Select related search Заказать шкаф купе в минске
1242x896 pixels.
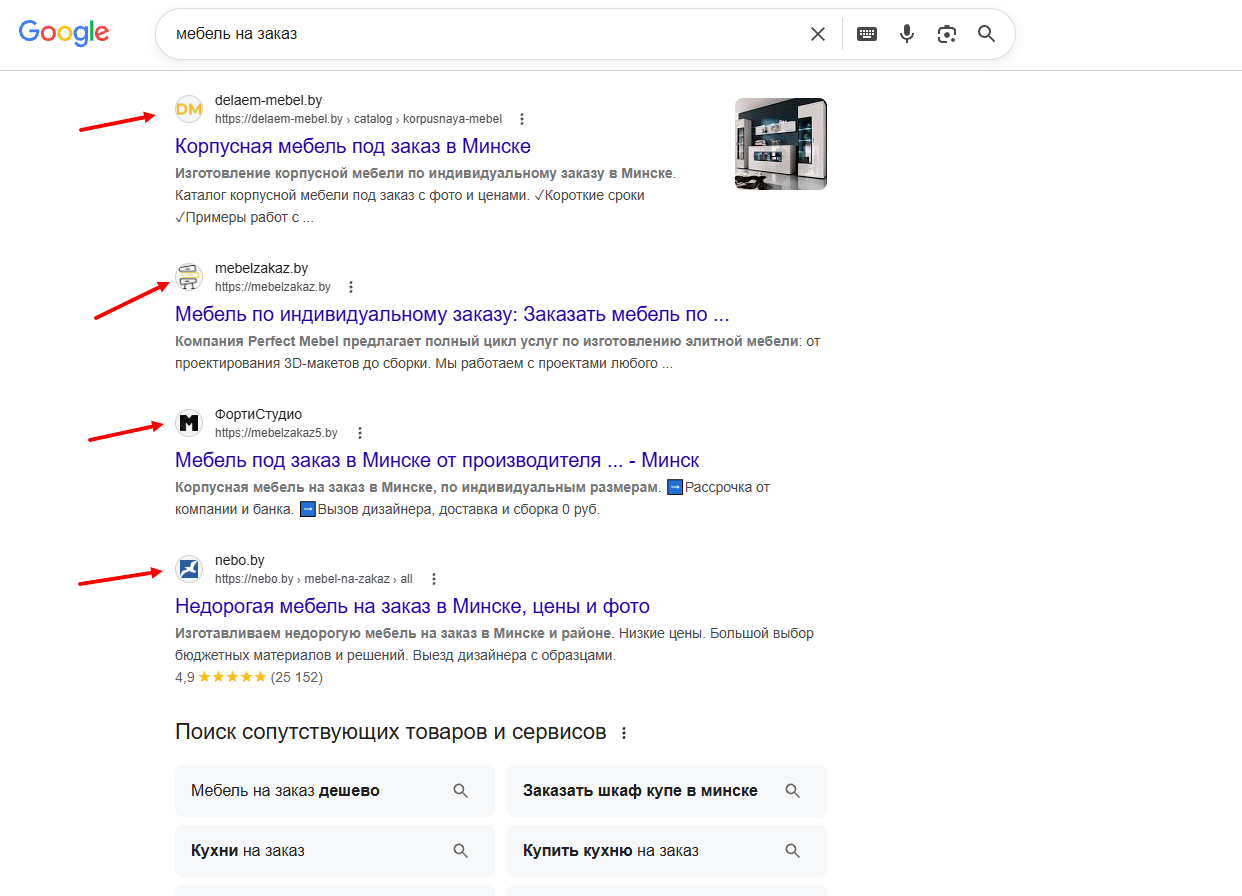pyautogui.click(x=667, y=791)
